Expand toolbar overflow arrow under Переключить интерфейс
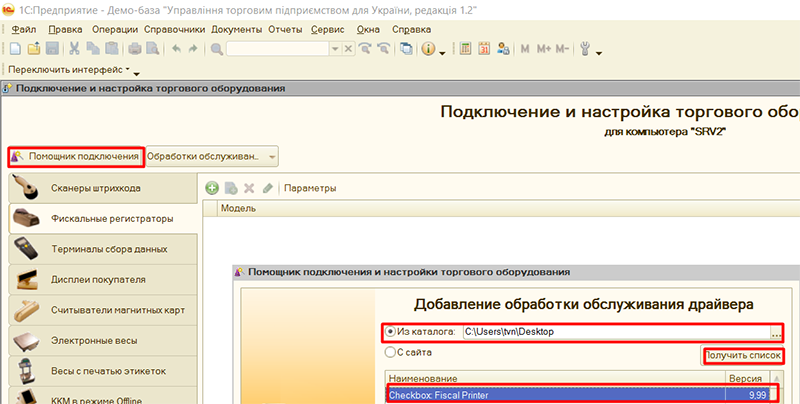This screenshot has width=800, height=404. coord(136,73)
